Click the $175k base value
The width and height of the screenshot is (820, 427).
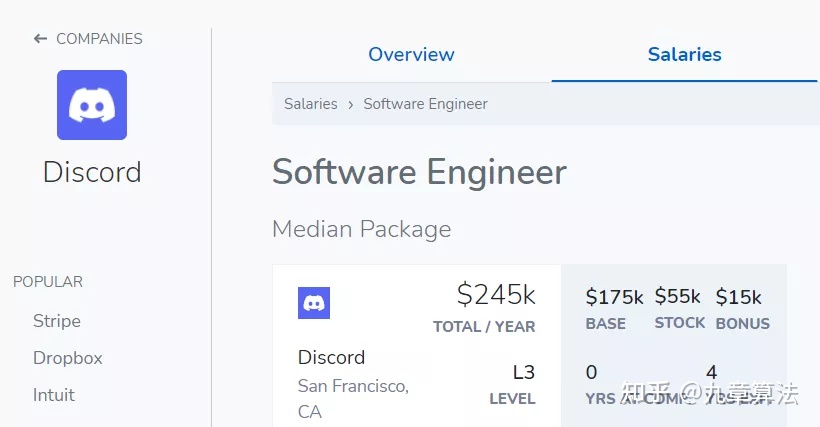pos(614,297)
